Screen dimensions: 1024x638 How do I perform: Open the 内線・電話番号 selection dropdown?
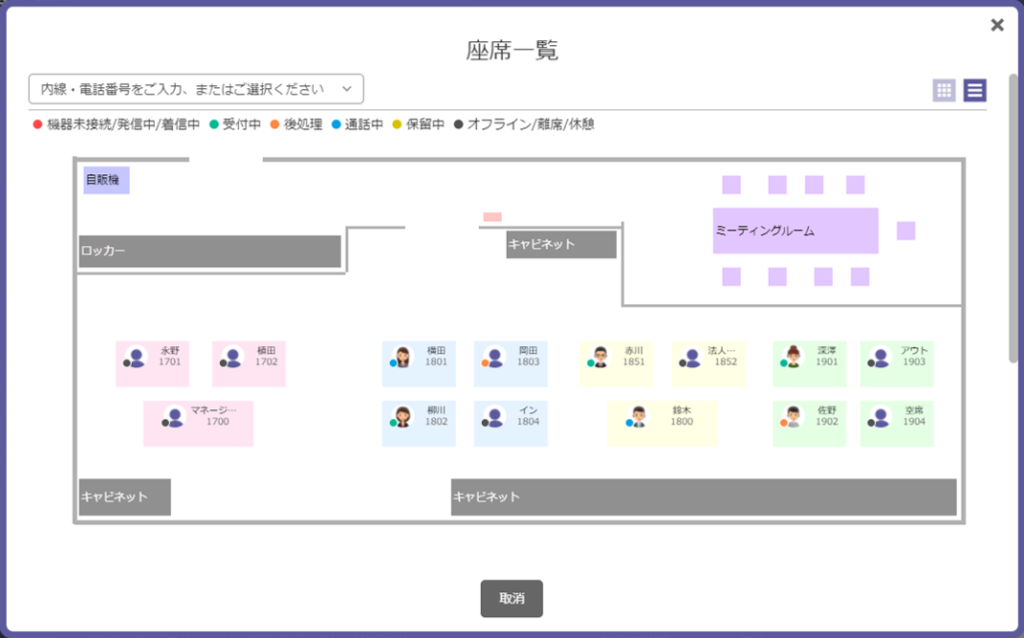coord(196,89)
